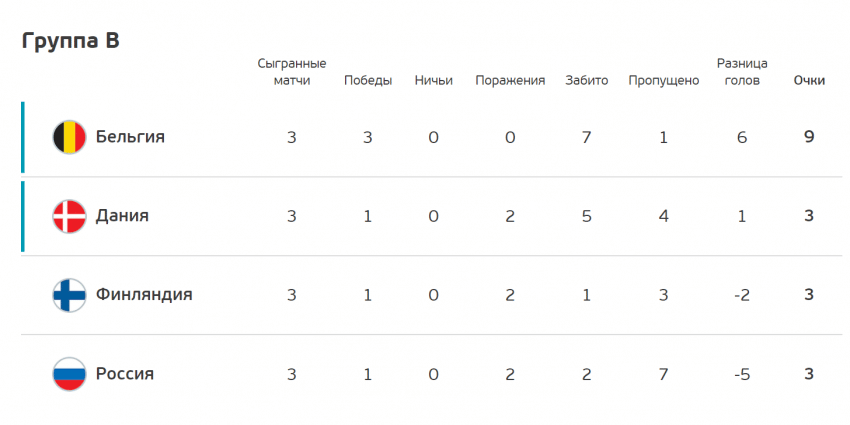Image resolution: width=850 pixels, height=425 pixels.
Task: Open the Дания team link
Action: point(122,216)
